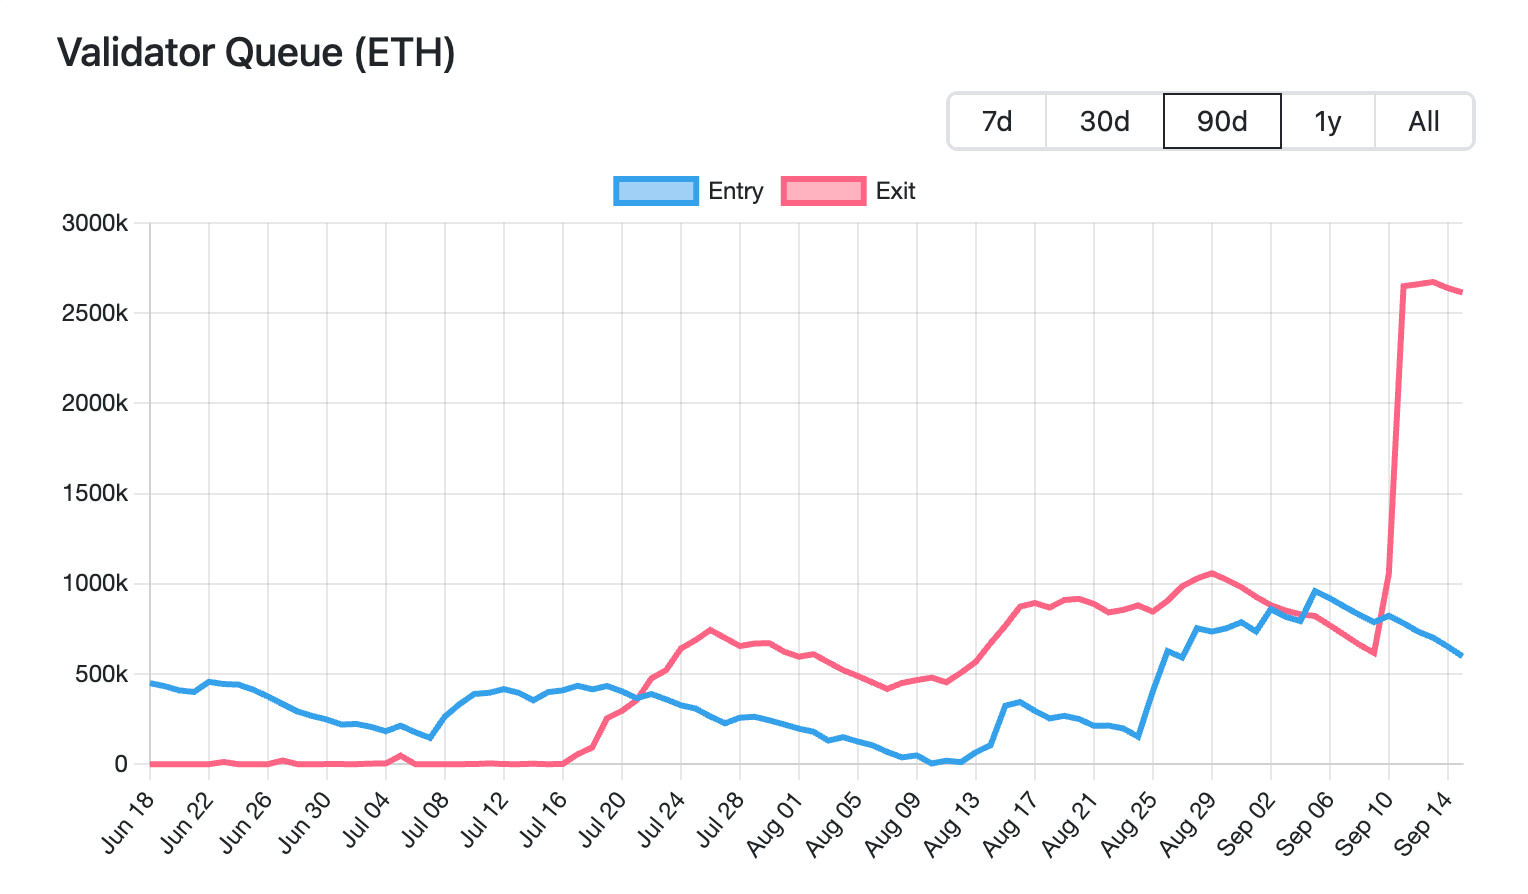Select the 30d time range
Screen dimensions: 1528x894
1103,121
